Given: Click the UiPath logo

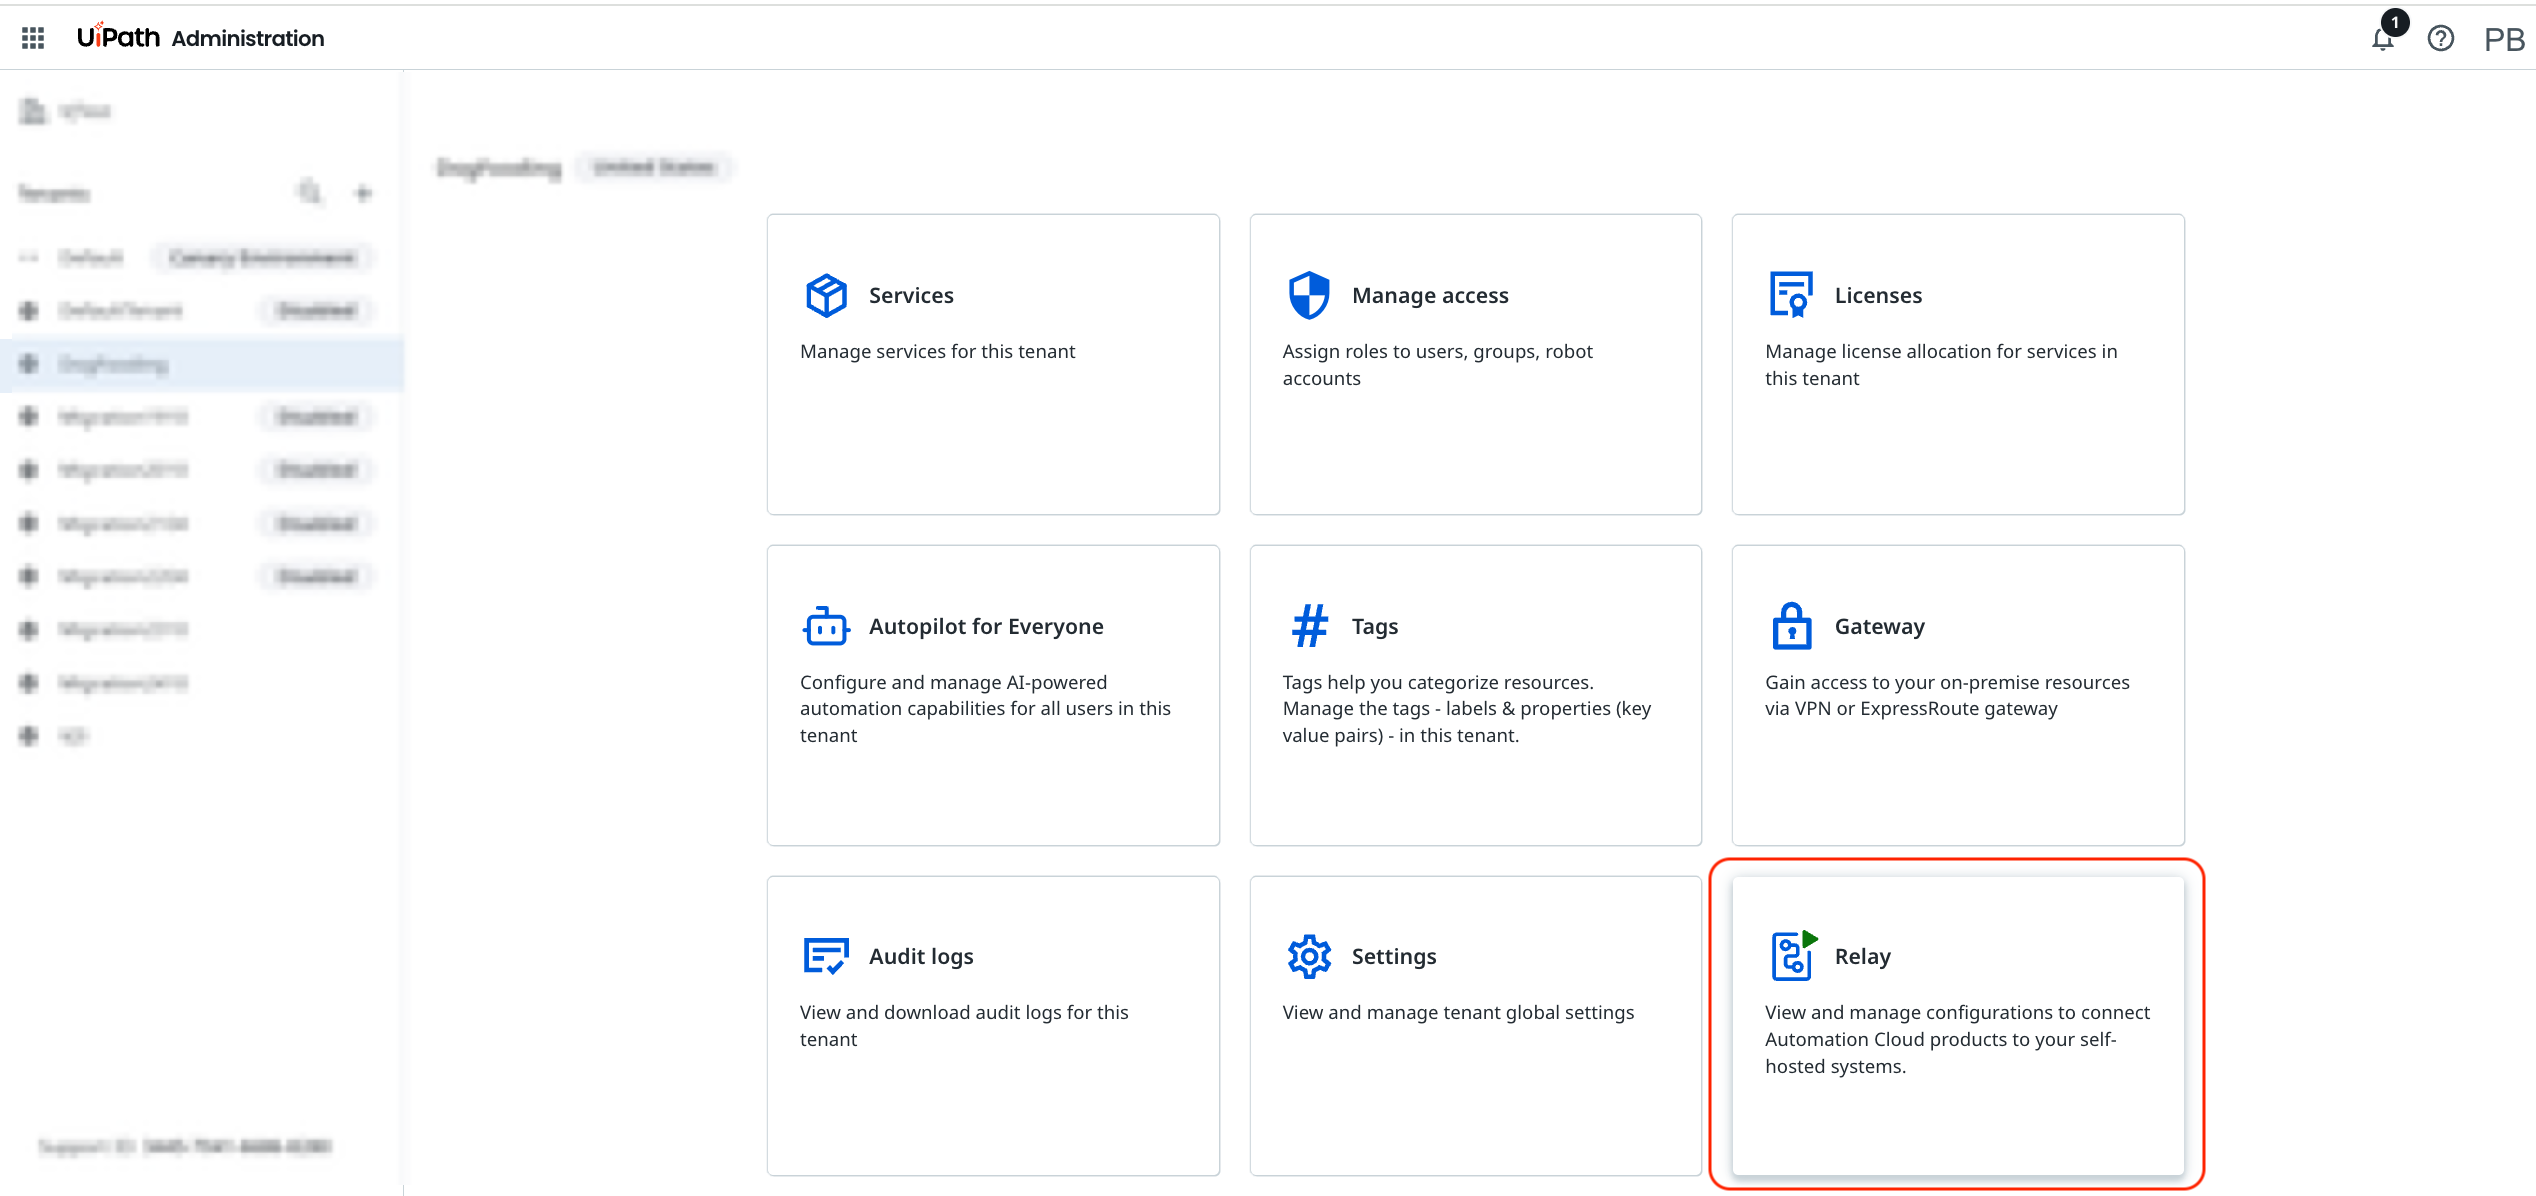Looking at the screenshot, I should pos(118,37).
